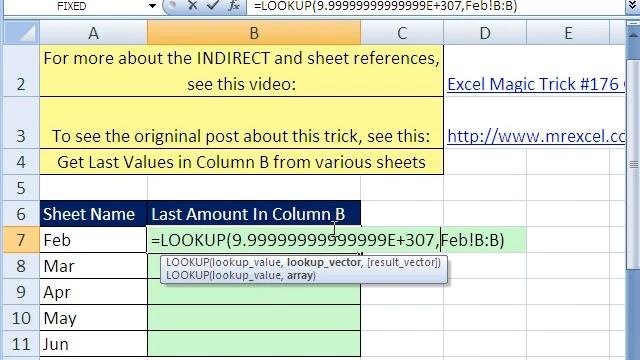Image resolution: width=640 pixels, height=360 pixels.
Task: Select row 7 header
Action: tap(22, 240)
